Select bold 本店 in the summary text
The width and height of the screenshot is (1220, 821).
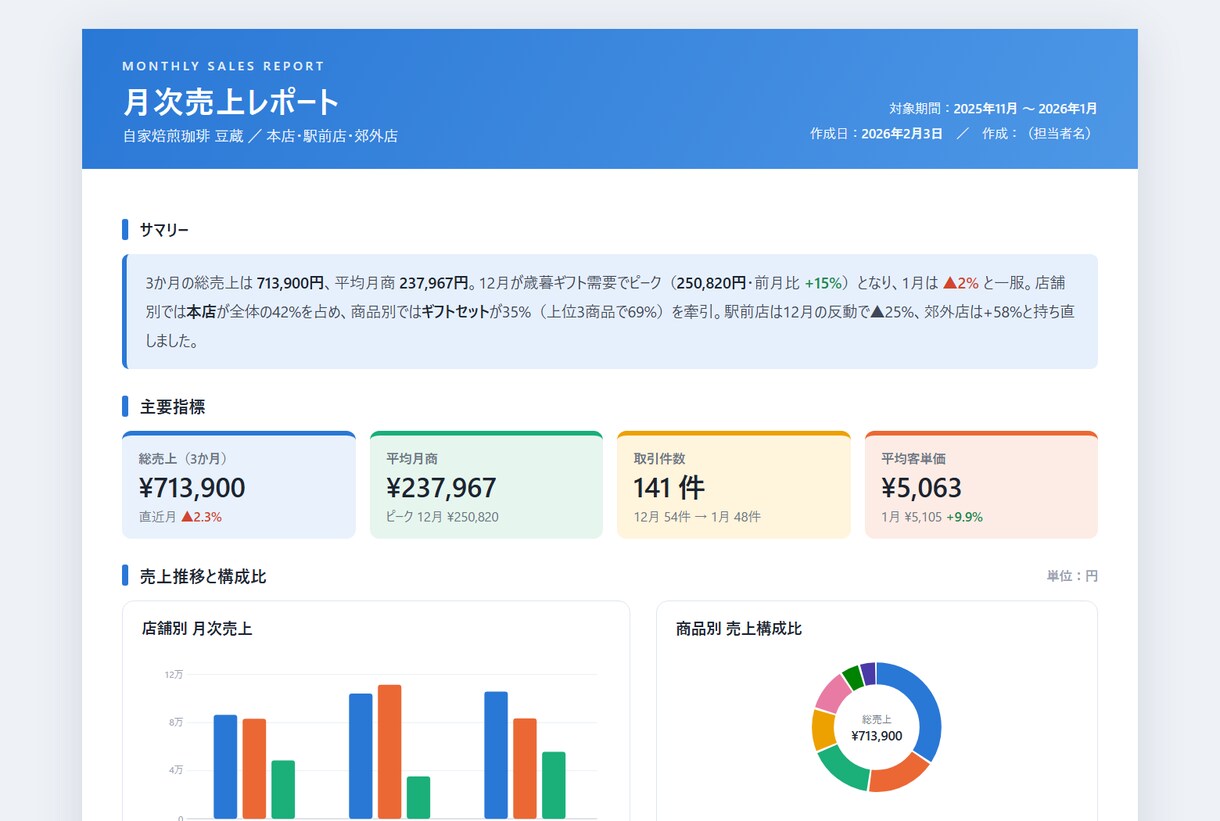pos(202,312)
